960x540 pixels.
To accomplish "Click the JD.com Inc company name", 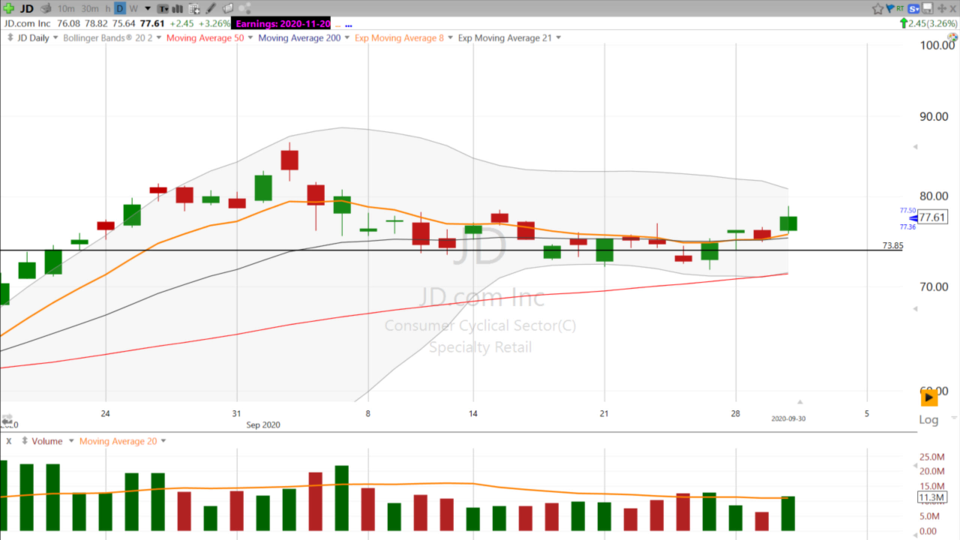I will point(28,23).
